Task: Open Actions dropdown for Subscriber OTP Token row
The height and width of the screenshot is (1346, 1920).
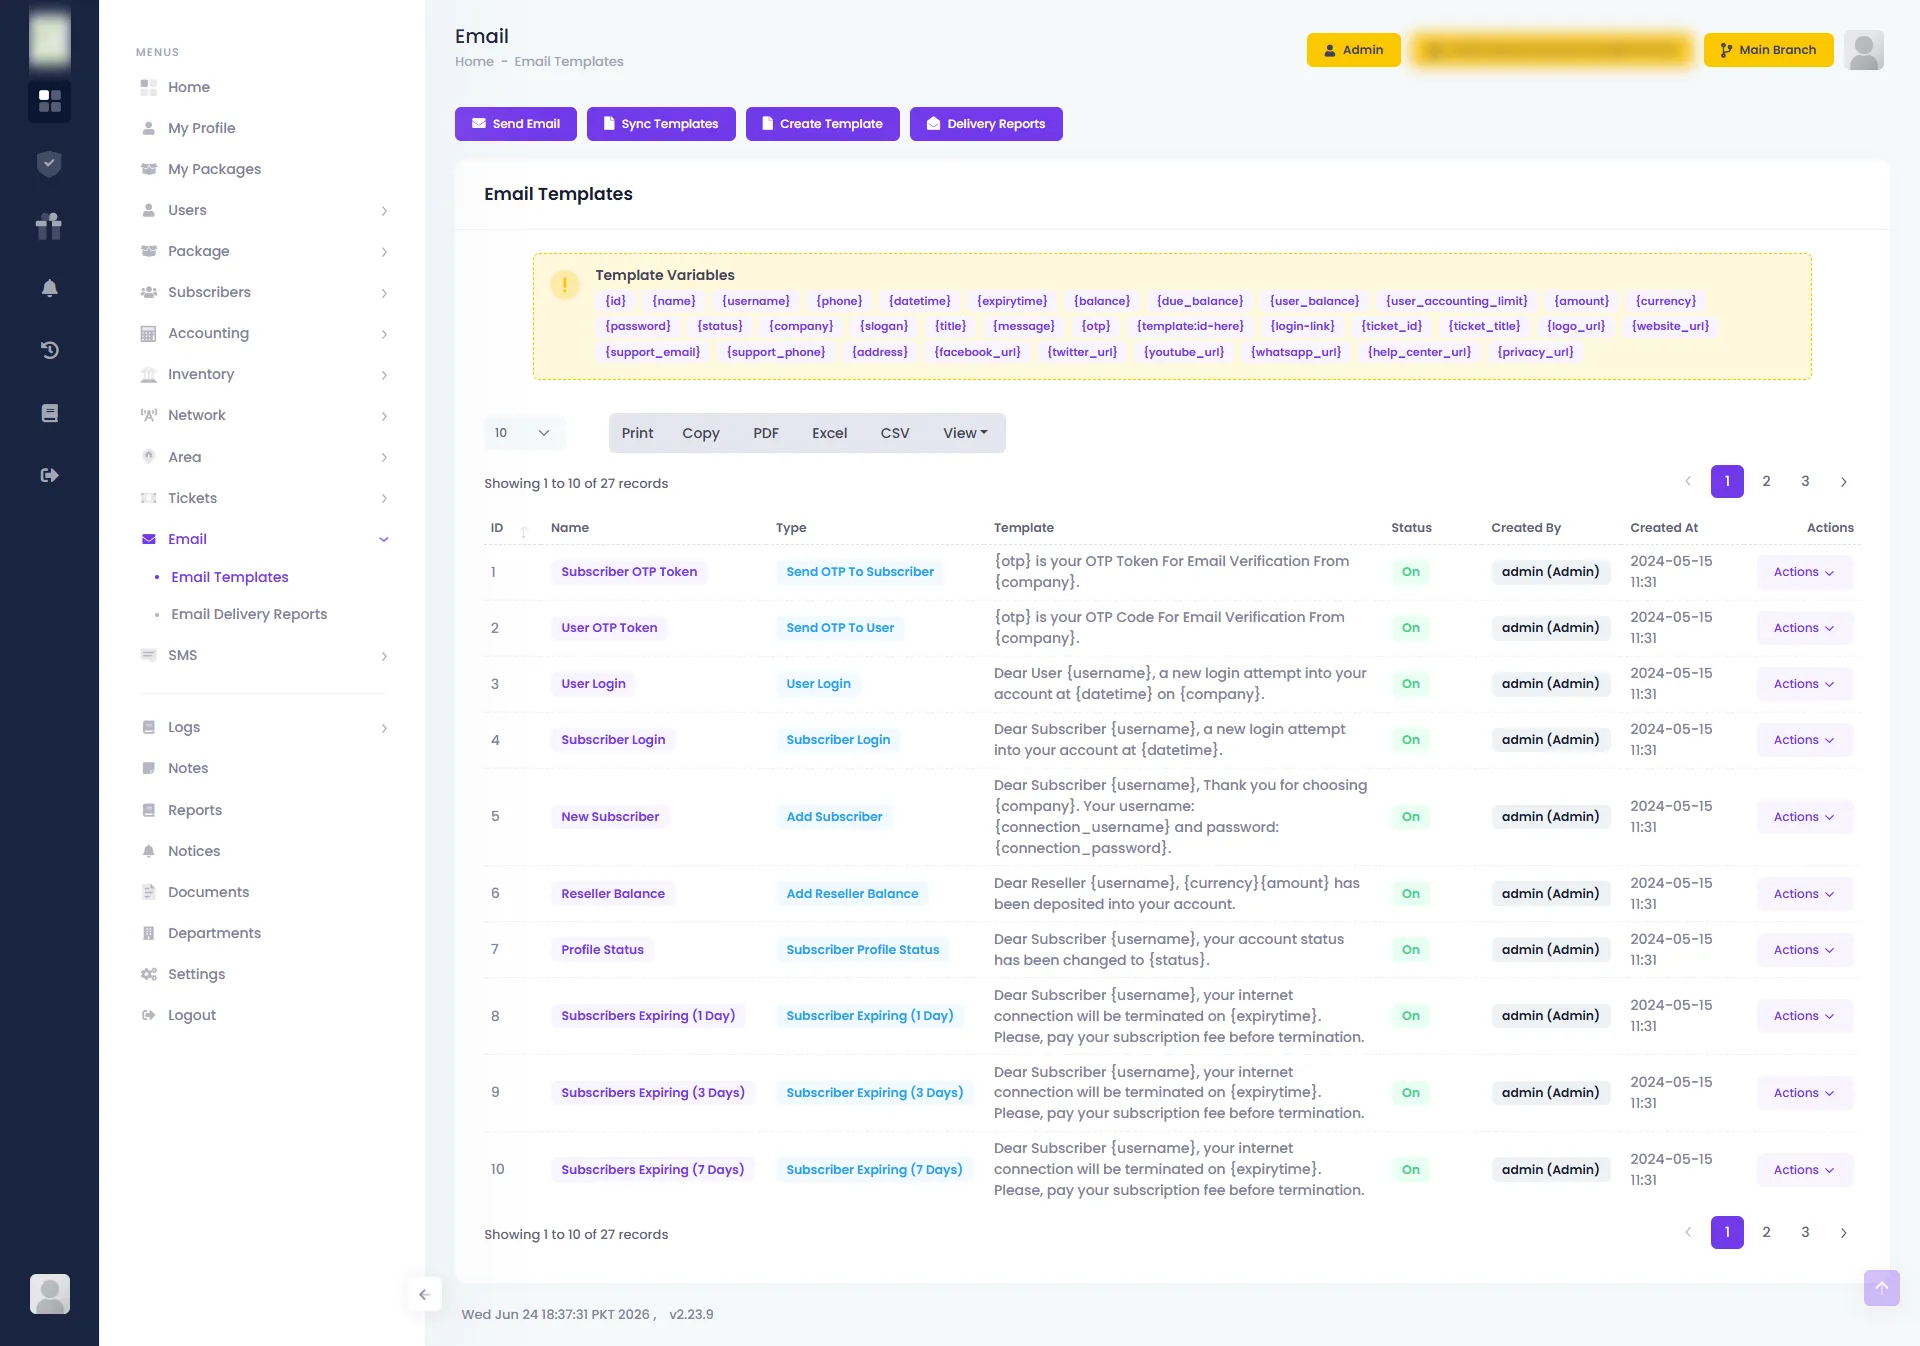Action: (x=1803, y=572)
